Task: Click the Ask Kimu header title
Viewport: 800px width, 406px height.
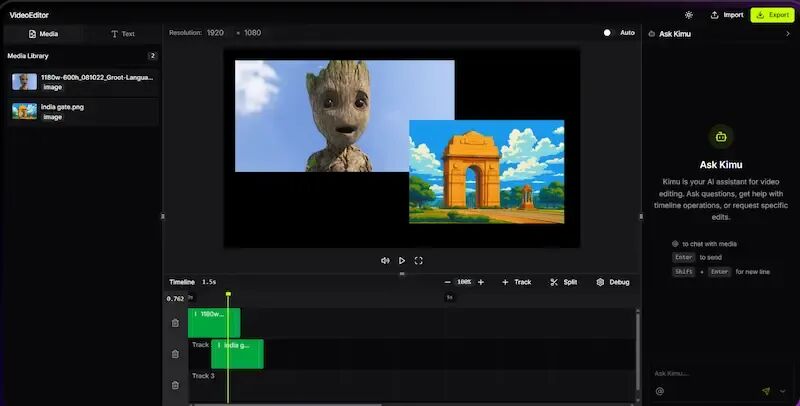Action: tap(674, 34)
